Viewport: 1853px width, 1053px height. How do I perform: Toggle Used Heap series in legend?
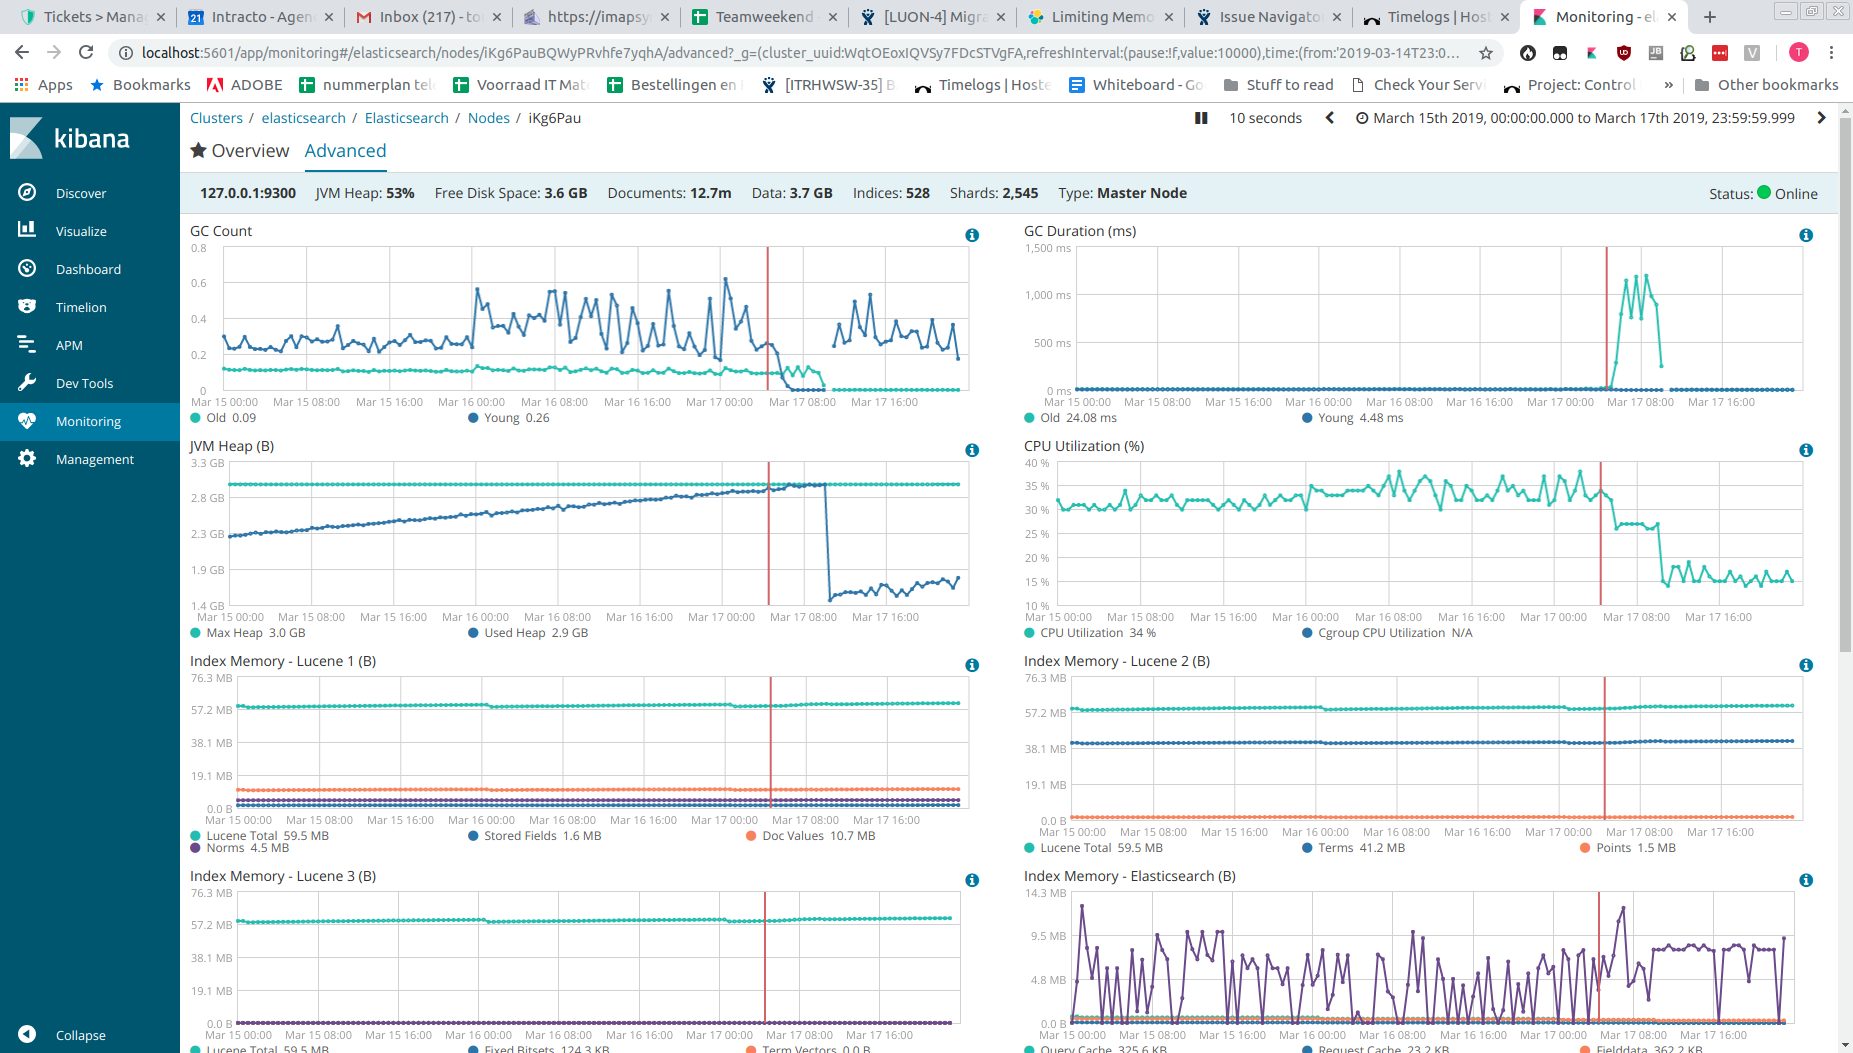point(528,633)
